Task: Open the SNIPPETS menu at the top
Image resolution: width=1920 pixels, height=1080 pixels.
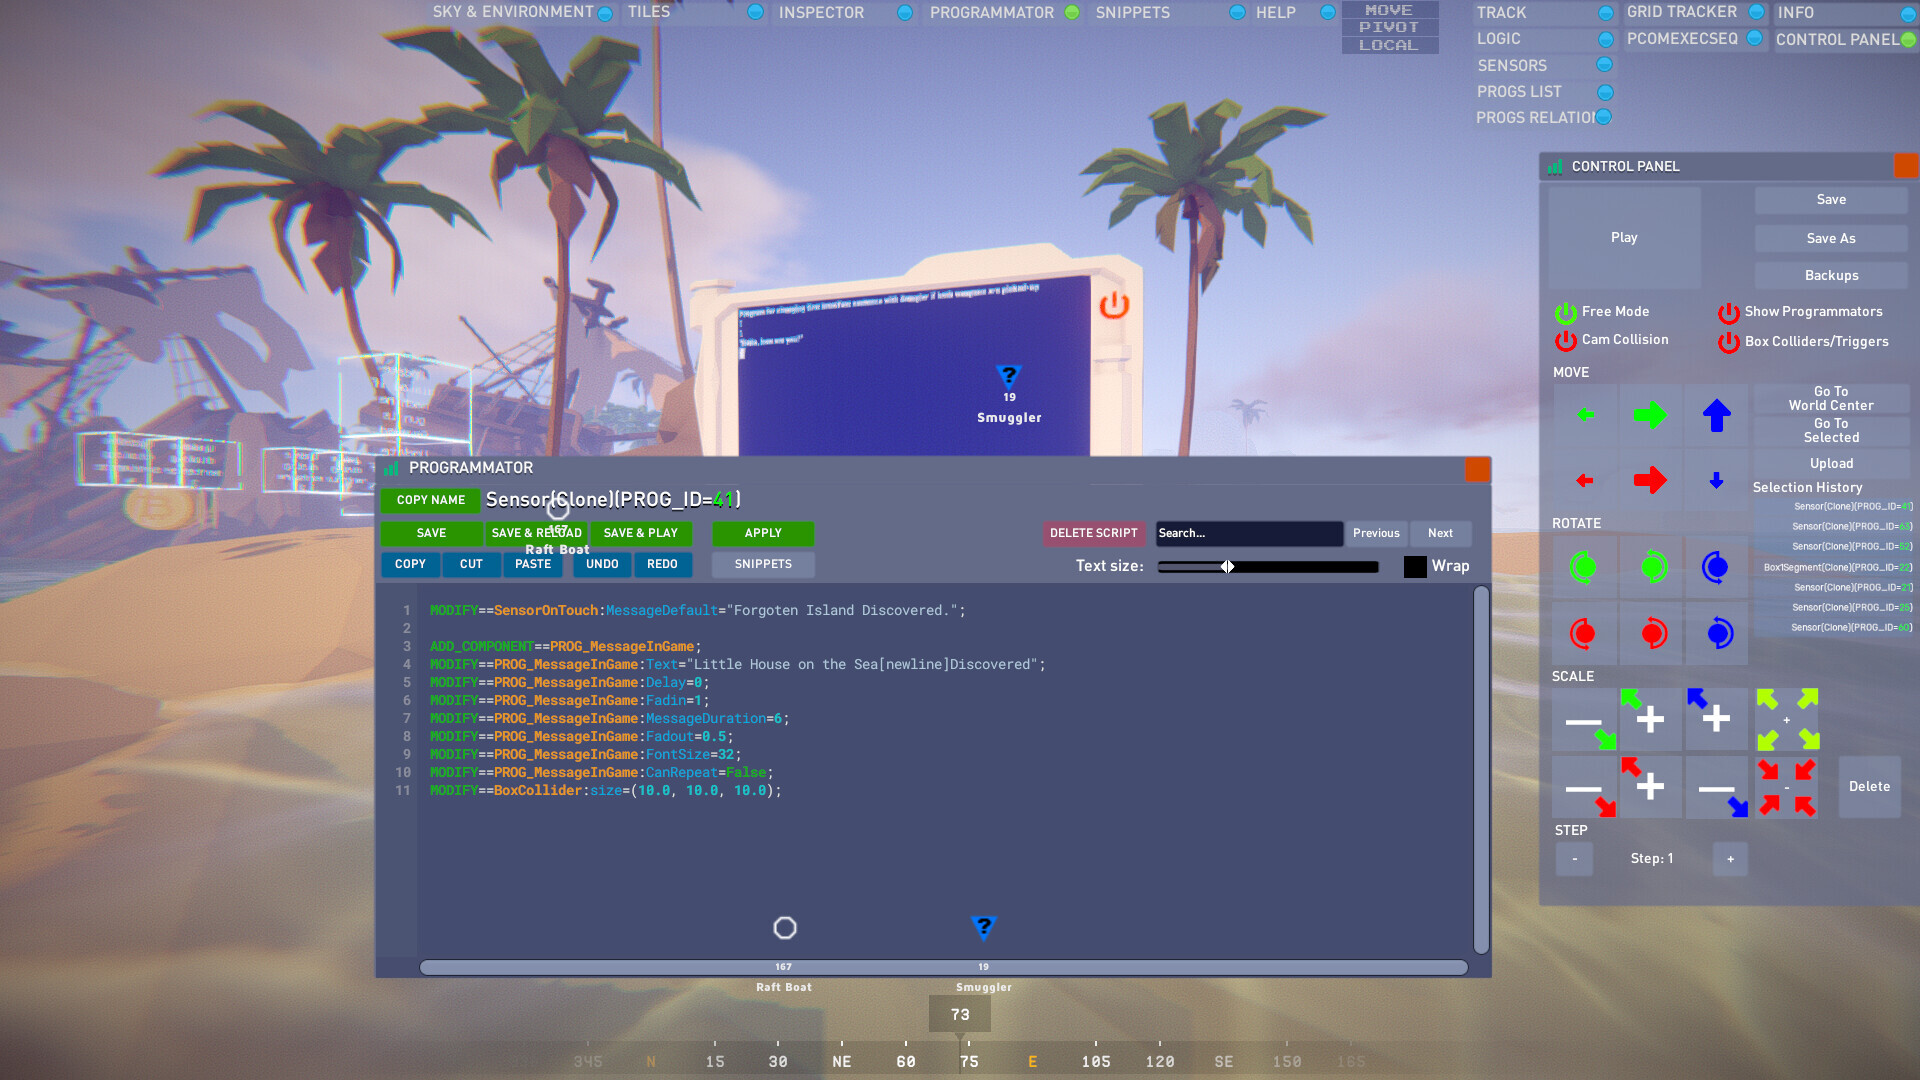Action: [x=1132, y=12]
